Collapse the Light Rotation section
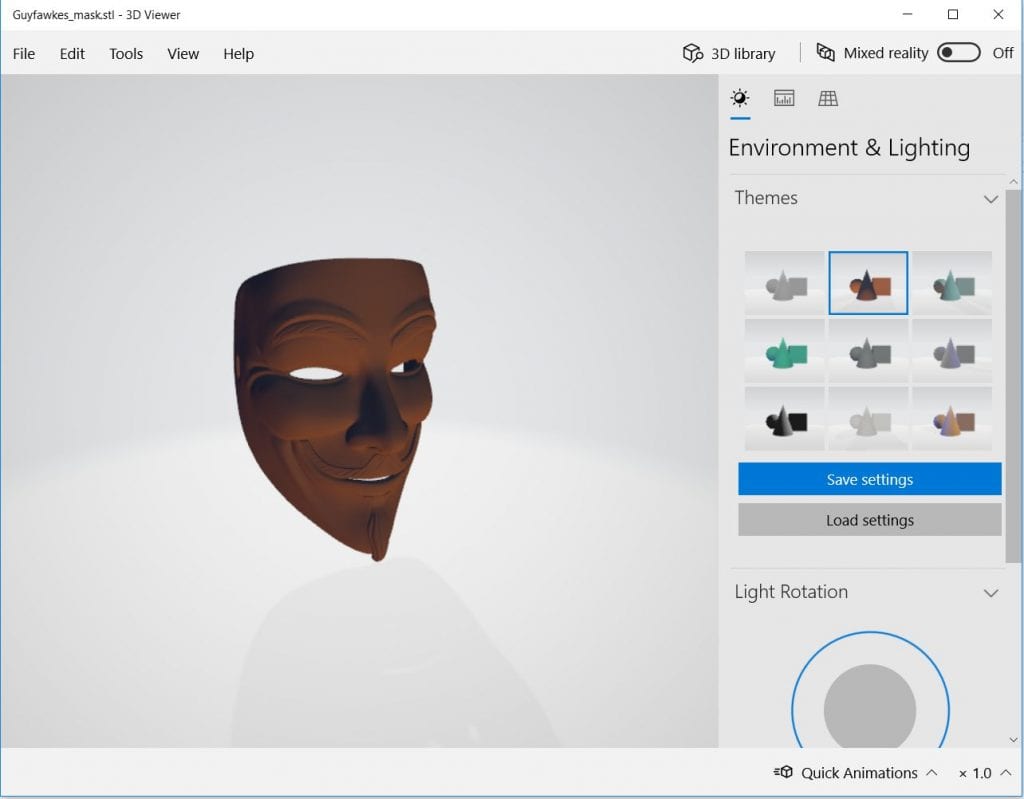This screenshot has width=1024, height=799. coord(990,593)
